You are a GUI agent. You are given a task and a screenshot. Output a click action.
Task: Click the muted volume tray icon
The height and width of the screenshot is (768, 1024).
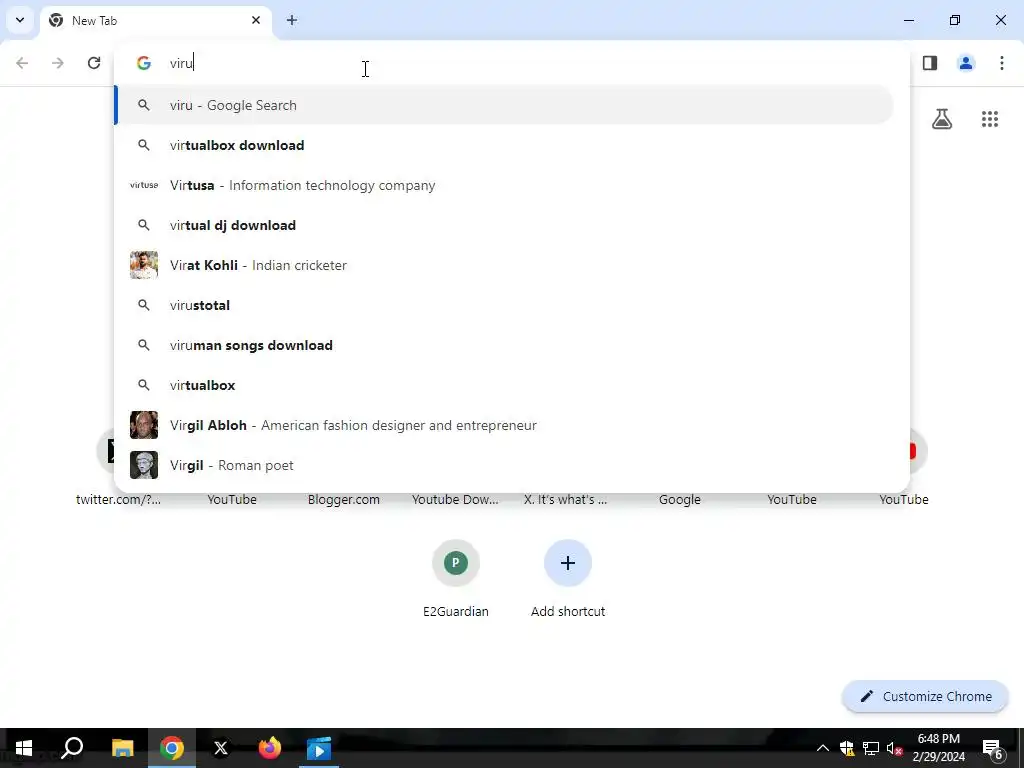click(x=894, y=748)
